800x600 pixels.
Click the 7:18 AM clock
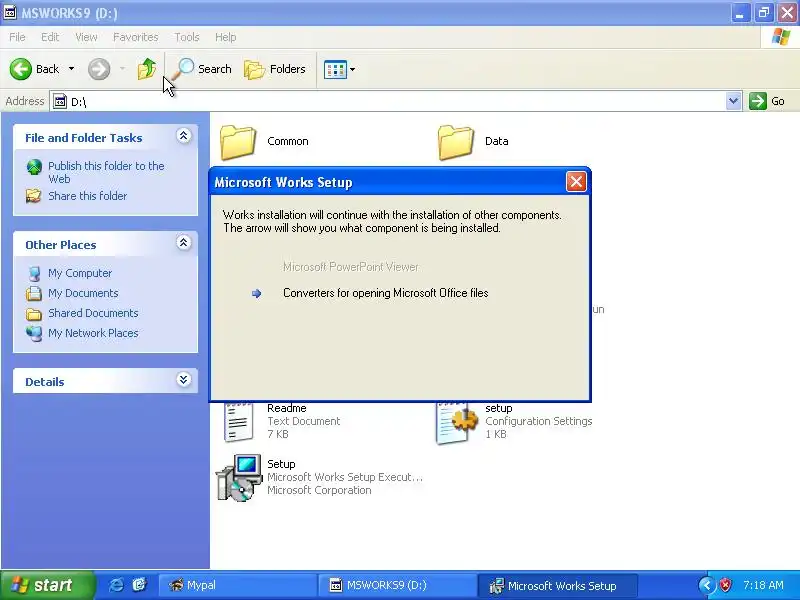point(763,585)
